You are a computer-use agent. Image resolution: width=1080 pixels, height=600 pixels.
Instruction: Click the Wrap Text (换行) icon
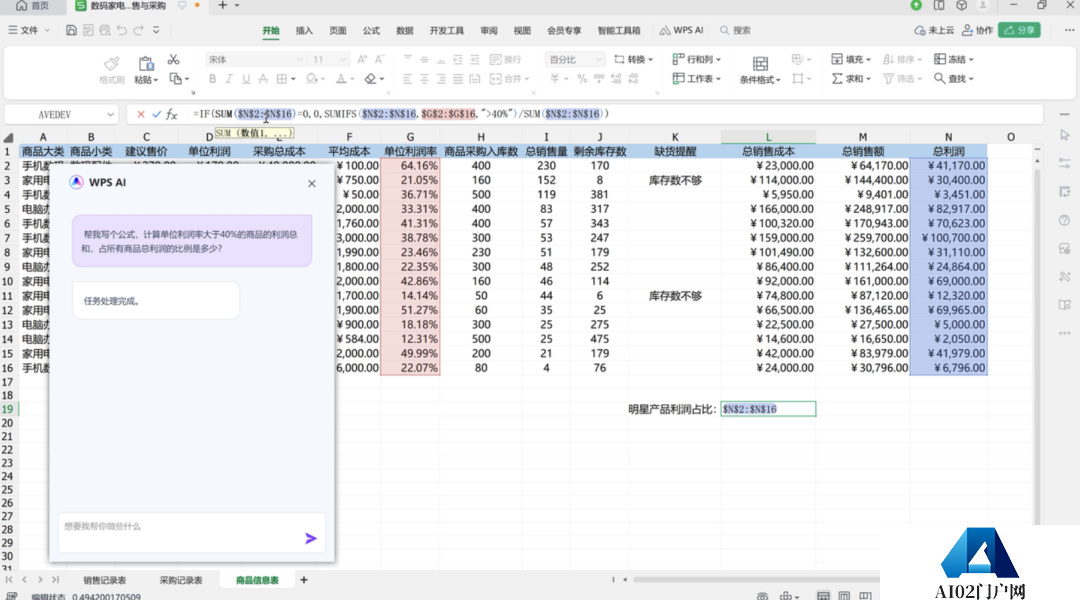[495, 60]
